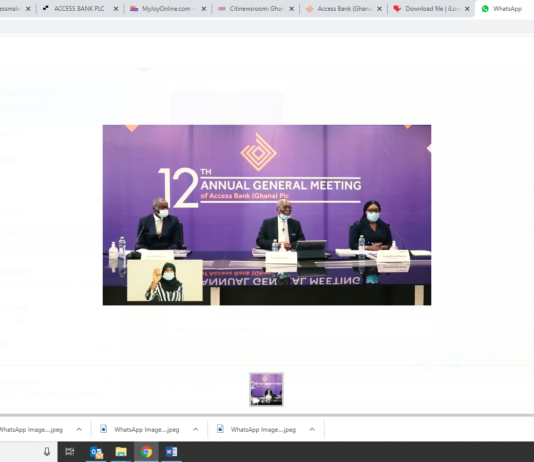Close the leftmost partially visible tab
The height and width of the screenshot is (462, 534).
point(28,9)
